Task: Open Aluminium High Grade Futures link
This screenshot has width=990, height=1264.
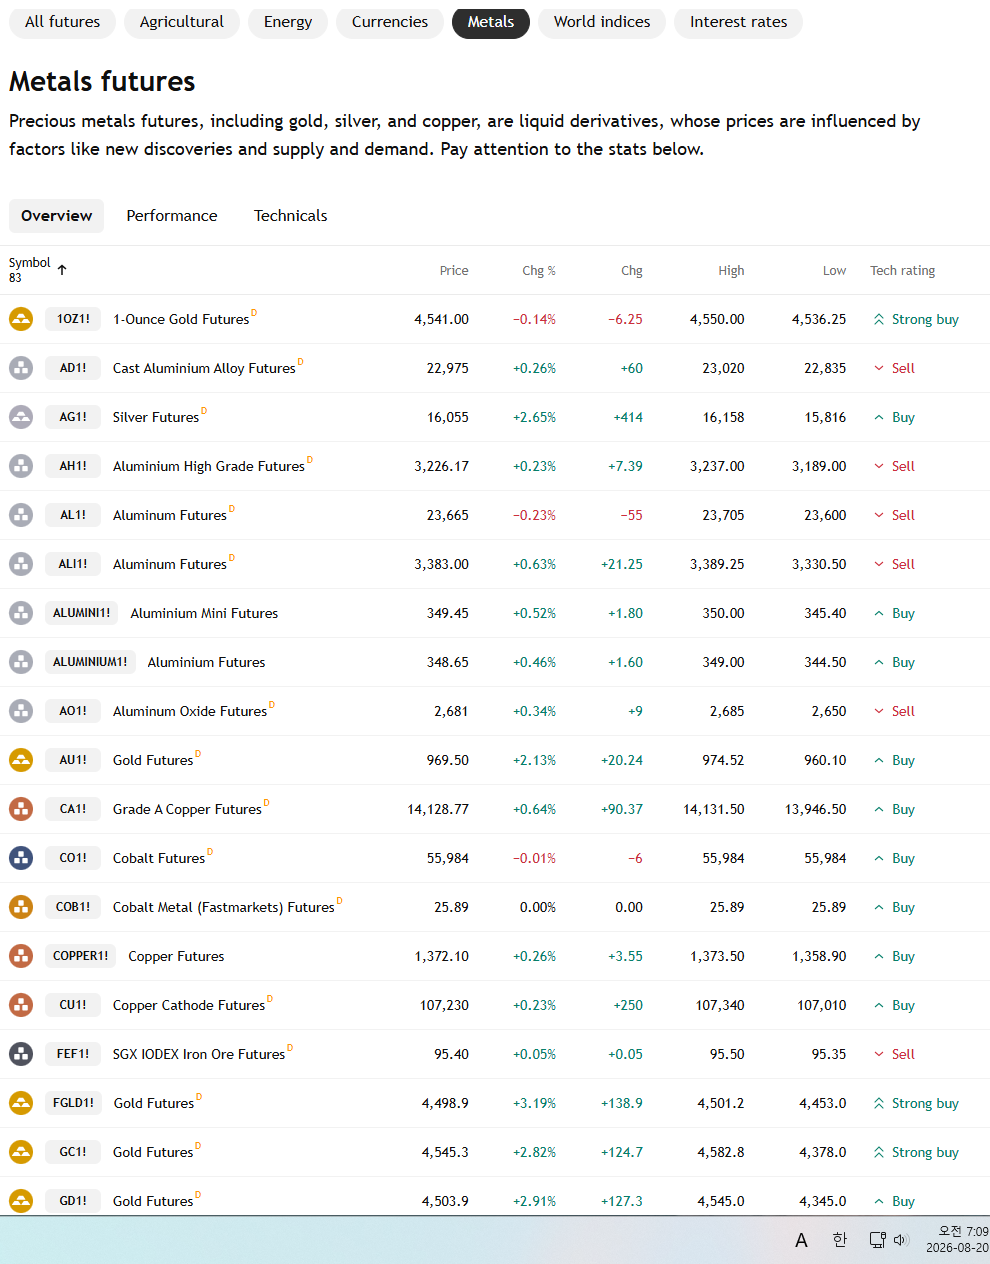Action: (209, 467)
